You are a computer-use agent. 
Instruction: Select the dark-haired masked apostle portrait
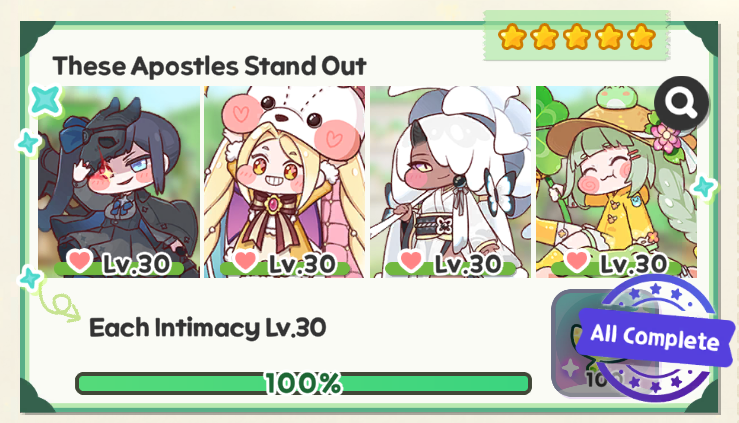point(119,182)
